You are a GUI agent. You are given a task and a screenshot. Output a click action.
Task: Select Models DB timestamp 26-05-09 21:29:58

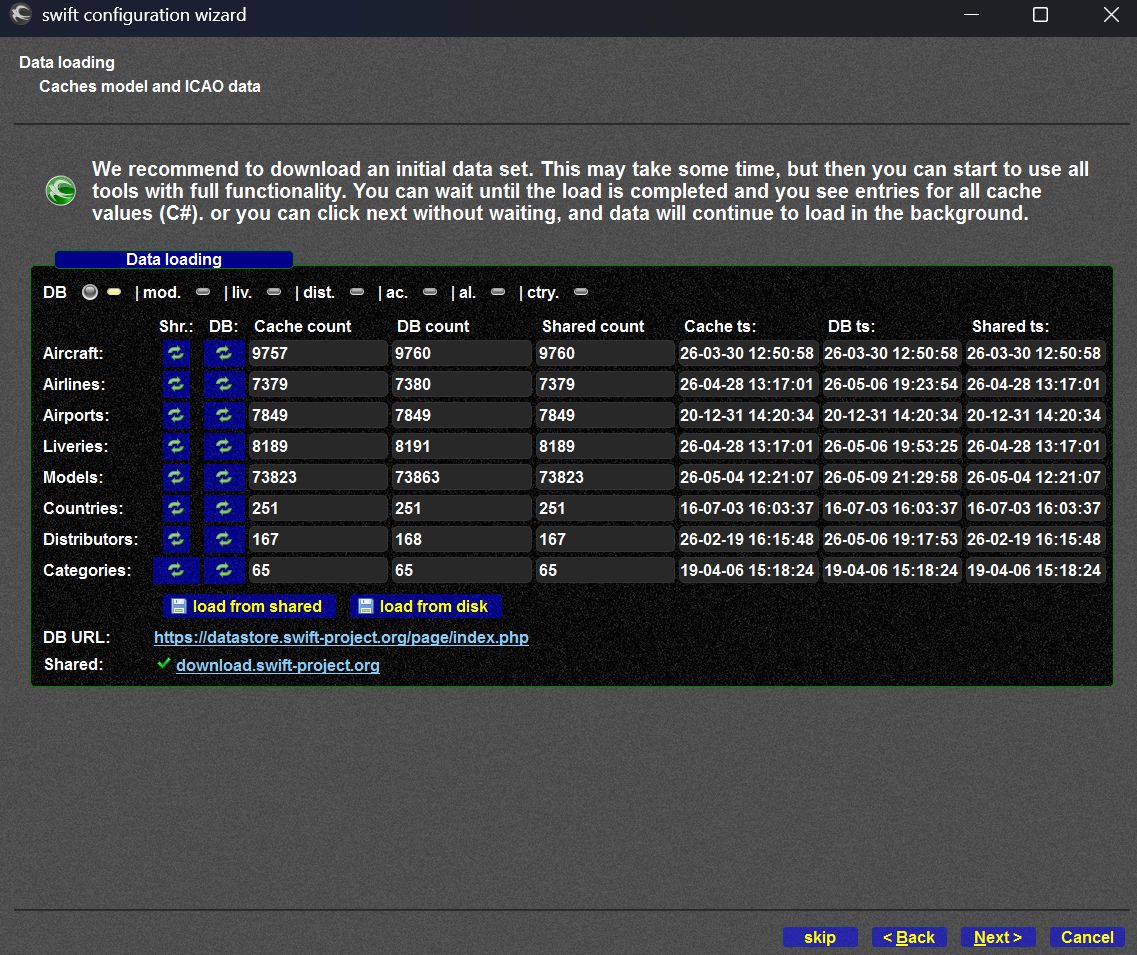pos(891,477)
